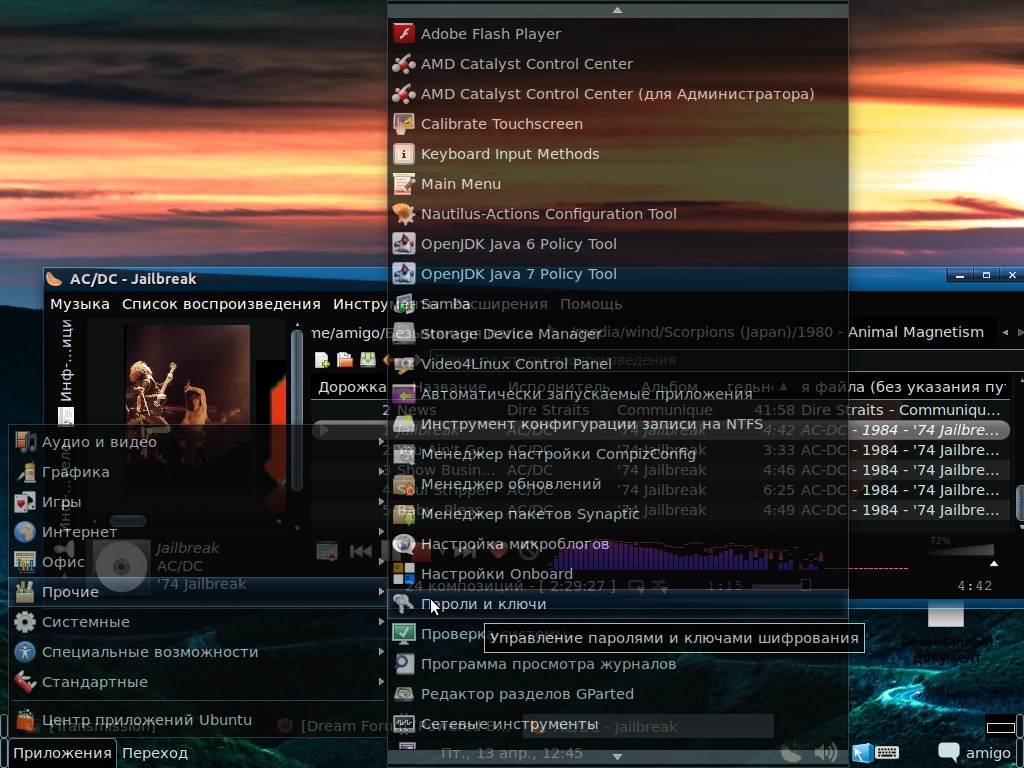Select Dire Straits - Communiqu... playlist row
The width and height of the screenshot is (1024, 768).
pos(660,410)
